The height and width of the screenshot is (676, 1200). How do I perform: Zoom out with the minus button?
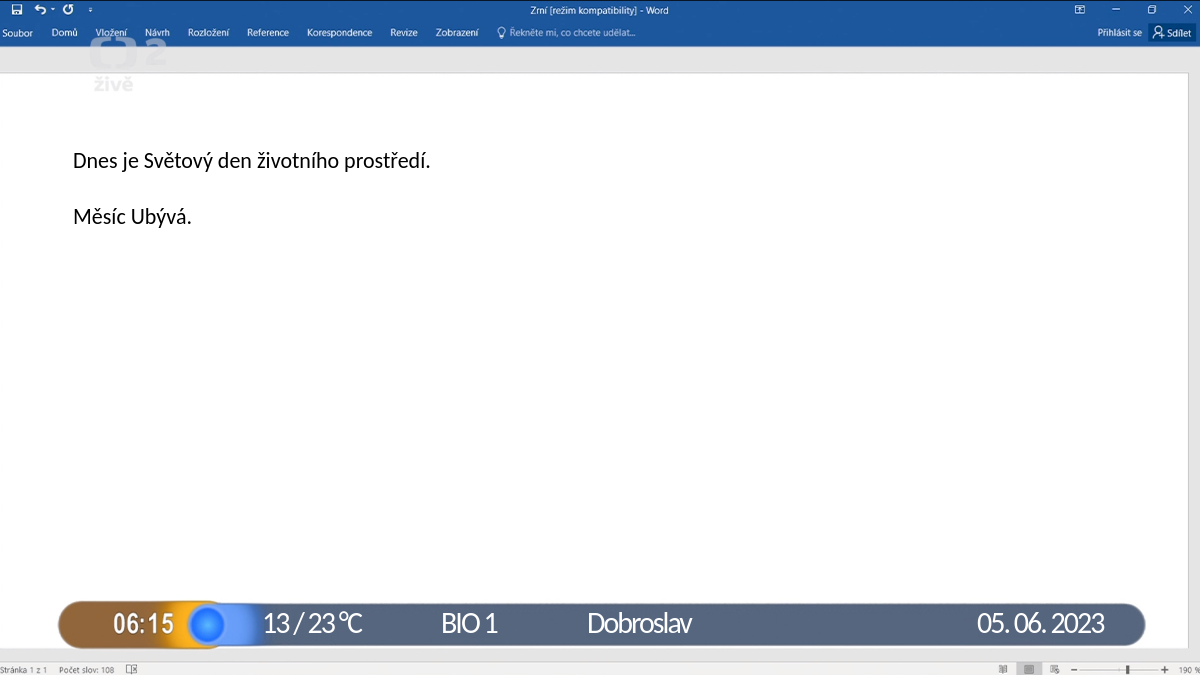1073,669
